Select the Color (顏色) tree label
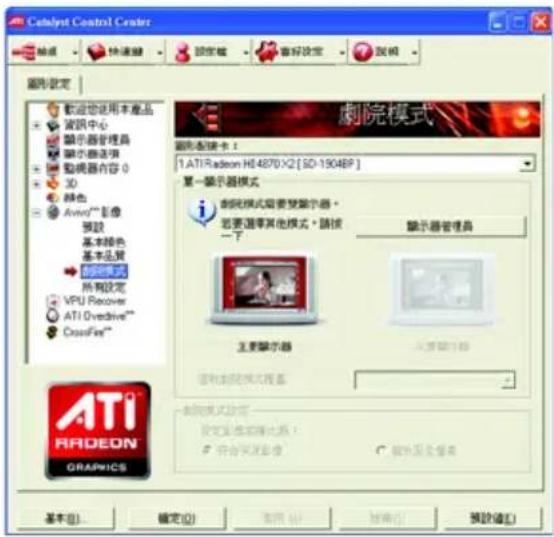The height and width of the screenshot is (537, 554). coord(75,197)
